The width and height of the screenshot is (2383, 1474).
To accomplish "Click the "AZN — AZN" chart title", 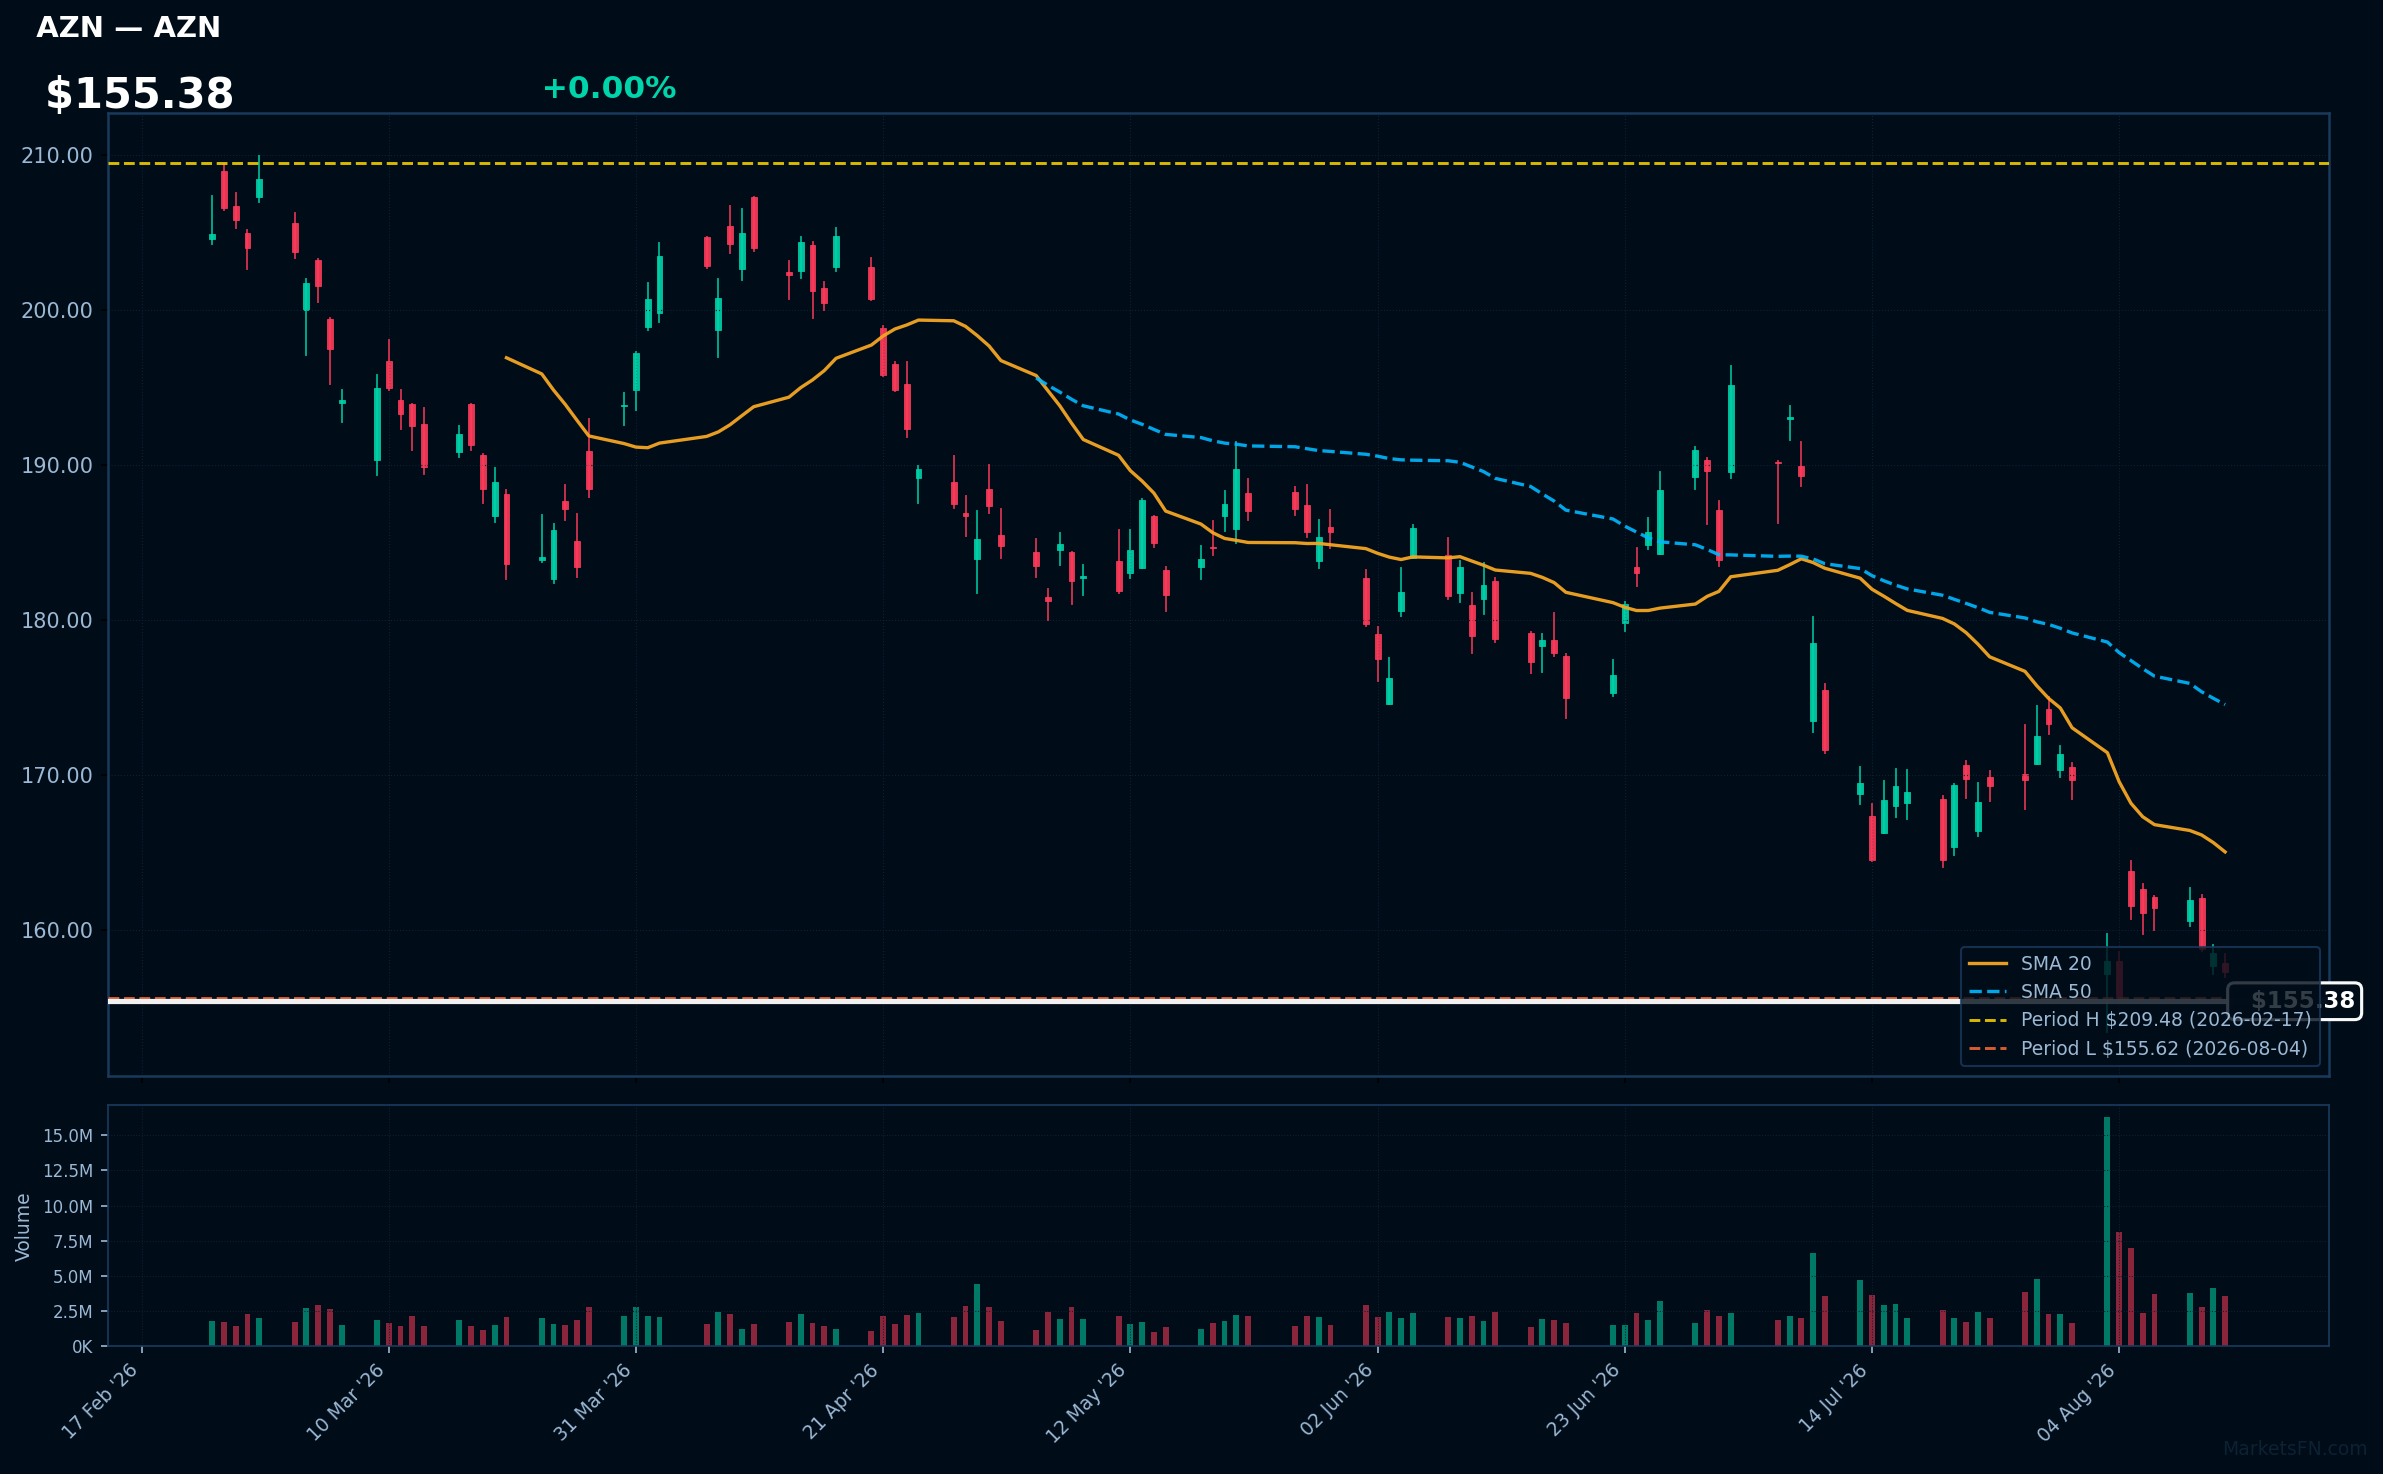I will pos(128,27).
